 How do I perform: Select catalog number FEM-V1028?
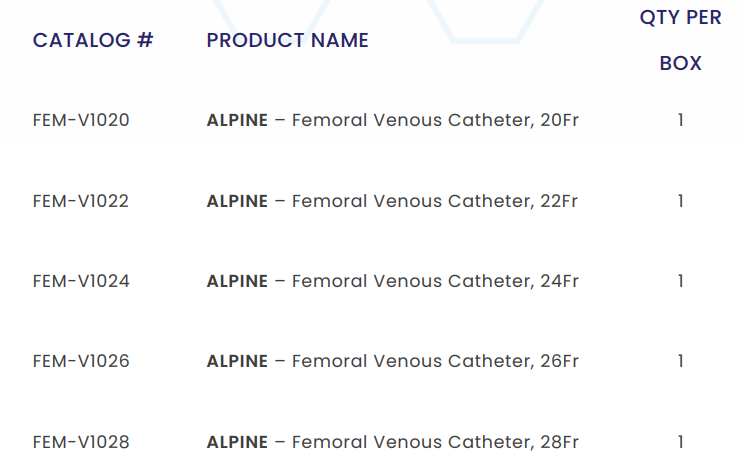[81, 441]
